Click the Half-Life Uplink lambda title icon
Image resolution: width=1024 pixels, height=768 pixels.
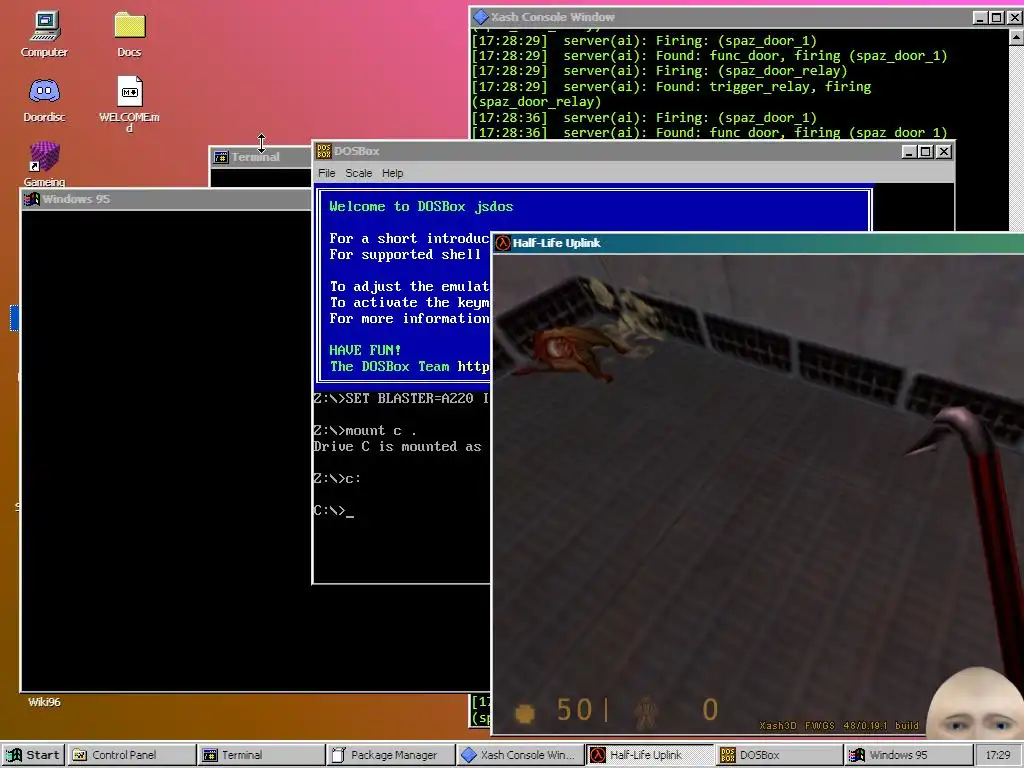(x=502, y=243)
